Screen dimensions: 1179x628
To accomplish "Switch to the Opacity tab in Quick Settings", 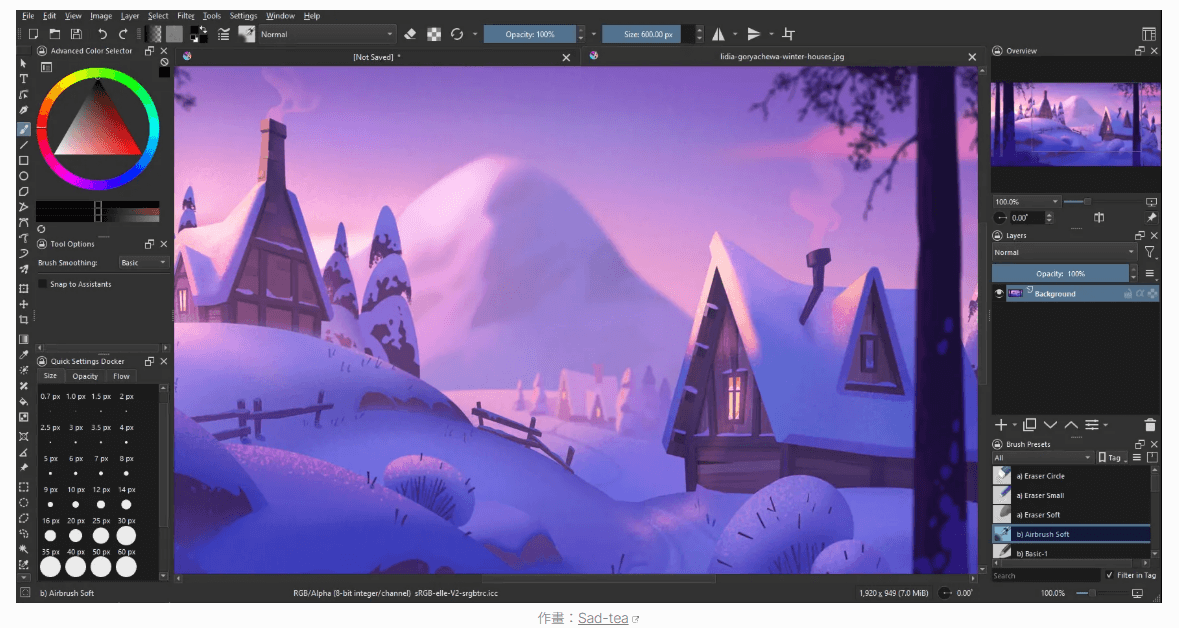I will click(x=85, y=376).
